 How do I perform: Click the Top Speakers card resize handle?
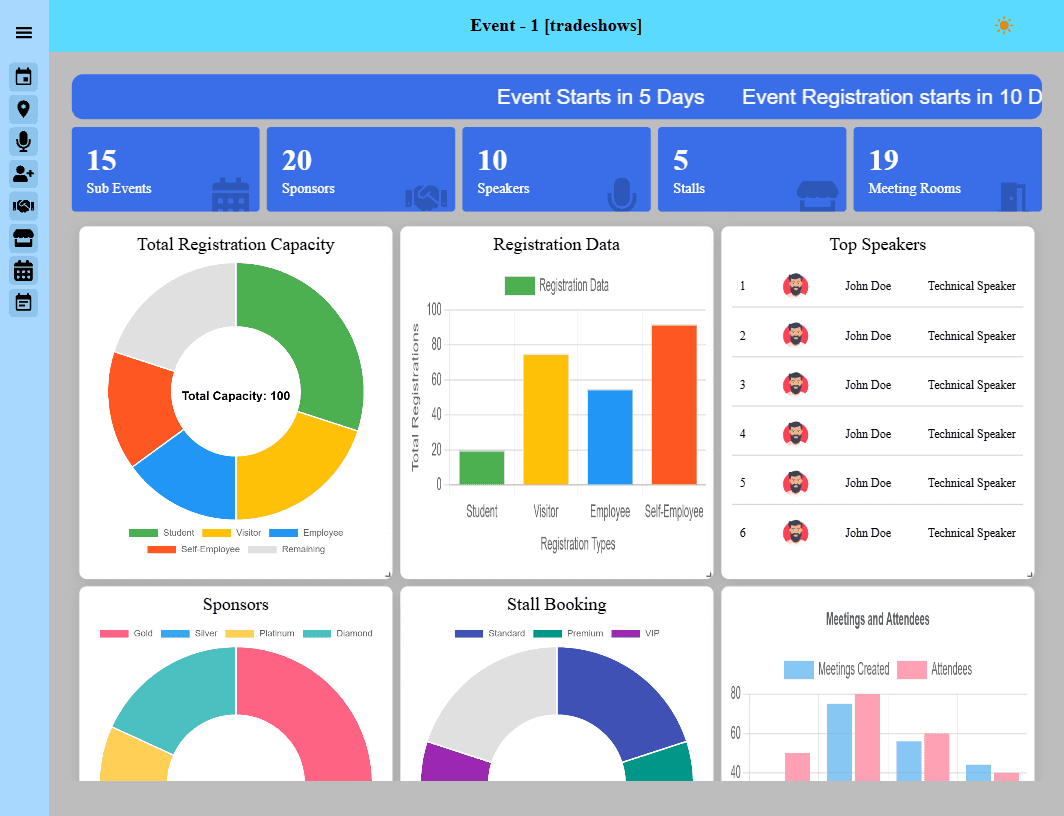[1030, 575]
